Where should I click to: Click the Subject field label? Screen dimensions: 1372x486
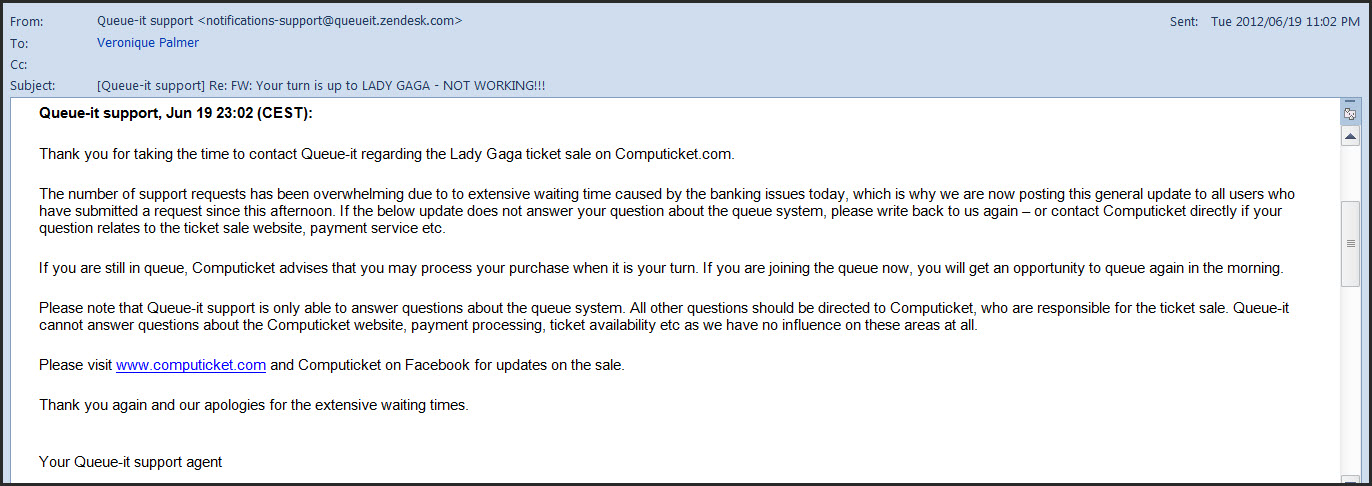(x=32, y=86)
